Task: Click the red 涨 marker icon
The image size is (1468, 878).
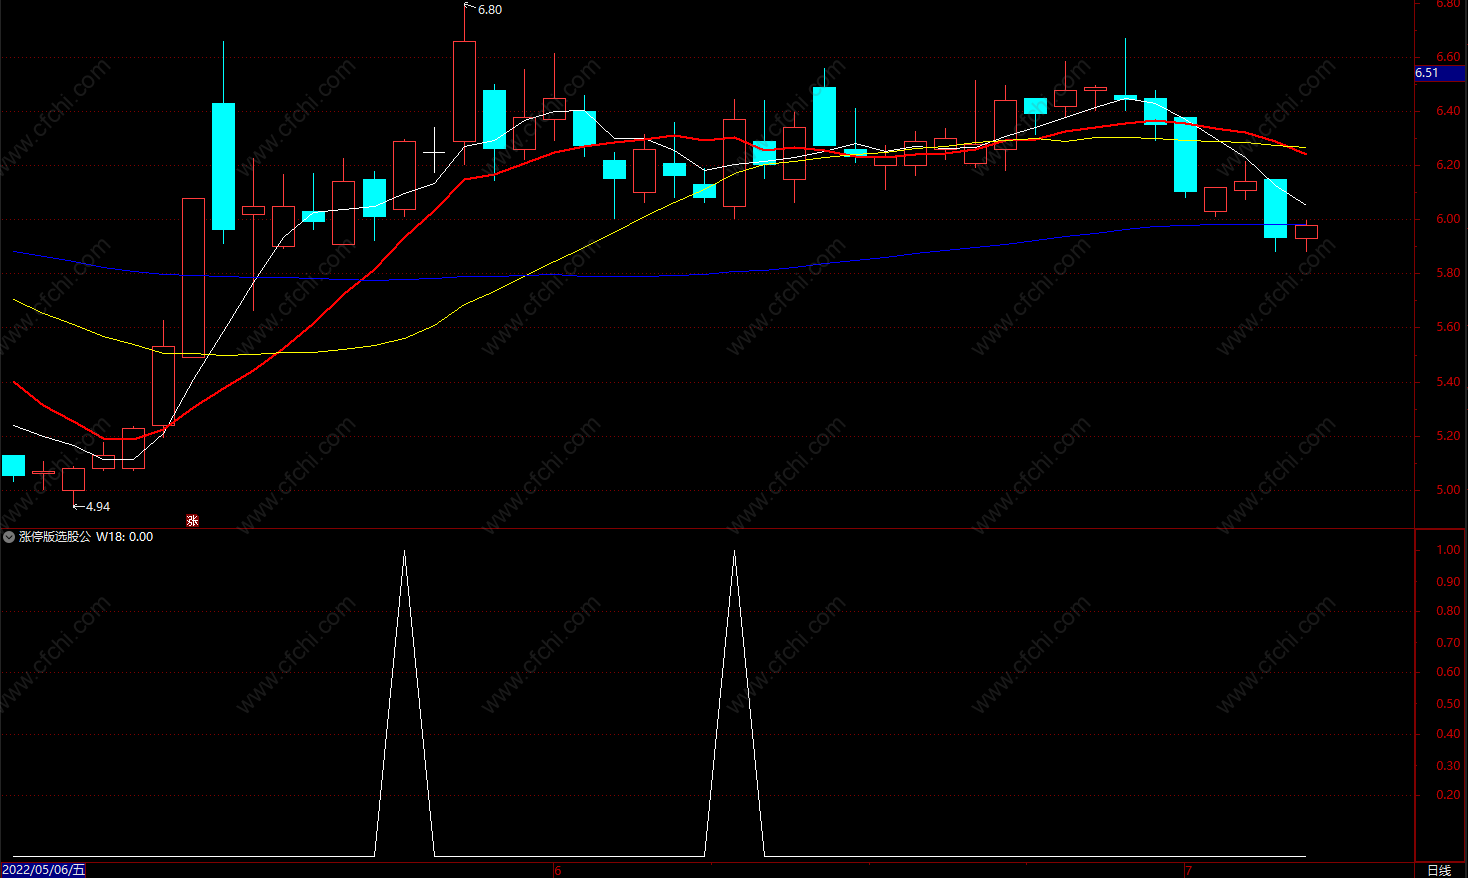Action: click(192, 521)
